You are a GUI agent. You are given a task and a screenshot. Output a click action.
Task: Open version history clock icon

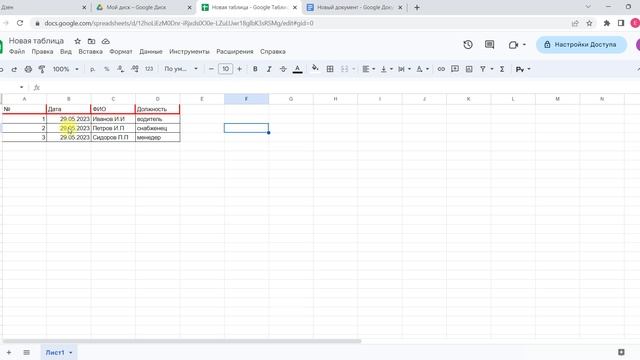(x=468, y=44)
